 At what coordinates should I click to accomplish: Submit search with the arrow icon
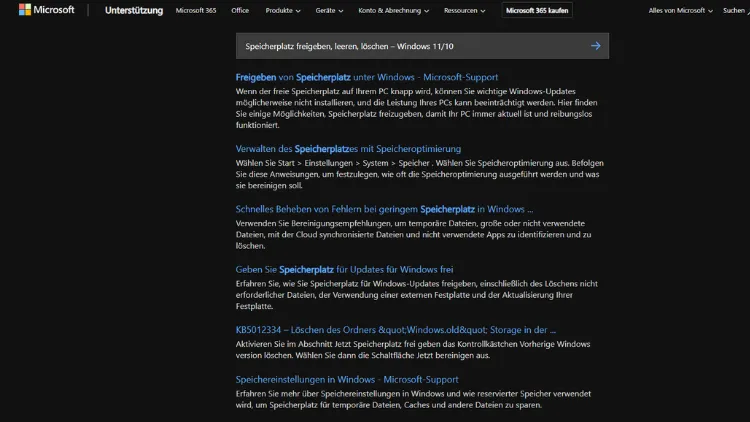596,46
